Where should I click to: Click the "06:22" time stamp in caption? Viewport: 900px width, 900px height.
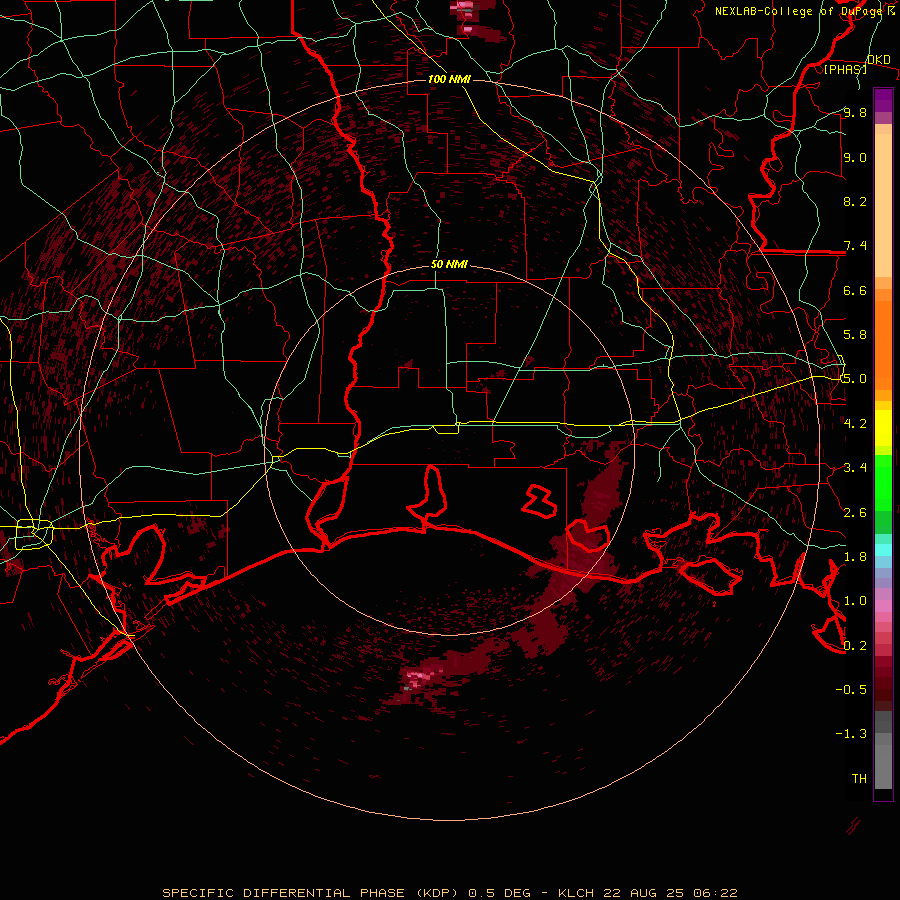pyautogui.click(x=715, y=893)
